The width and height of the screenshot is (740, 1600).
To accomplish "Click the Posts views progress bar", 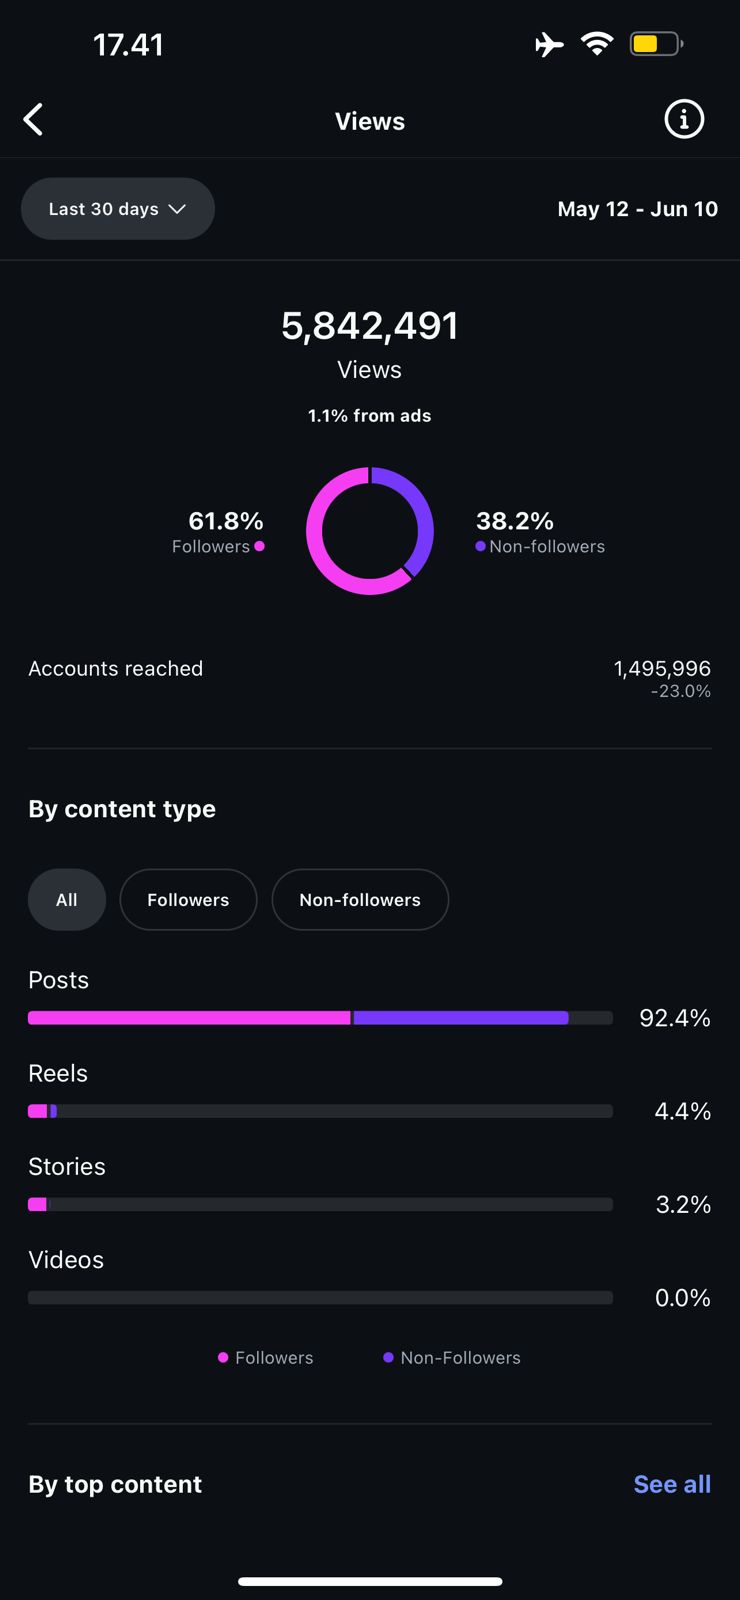I will pos(320,1018).
